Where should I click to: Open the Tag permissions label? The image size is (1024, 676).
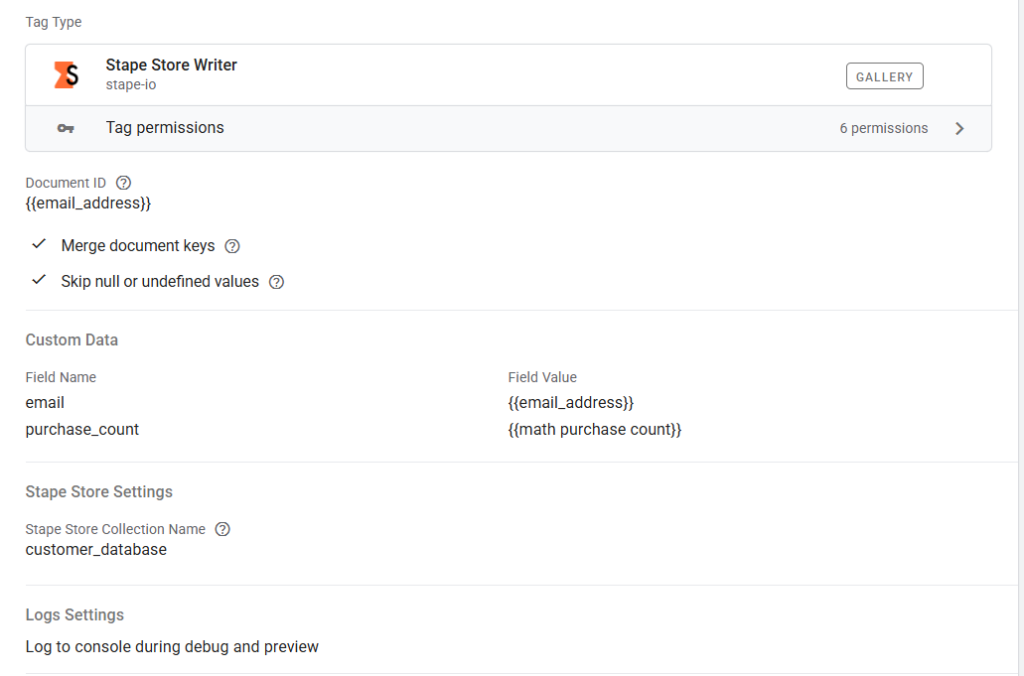tap(165, 128)
